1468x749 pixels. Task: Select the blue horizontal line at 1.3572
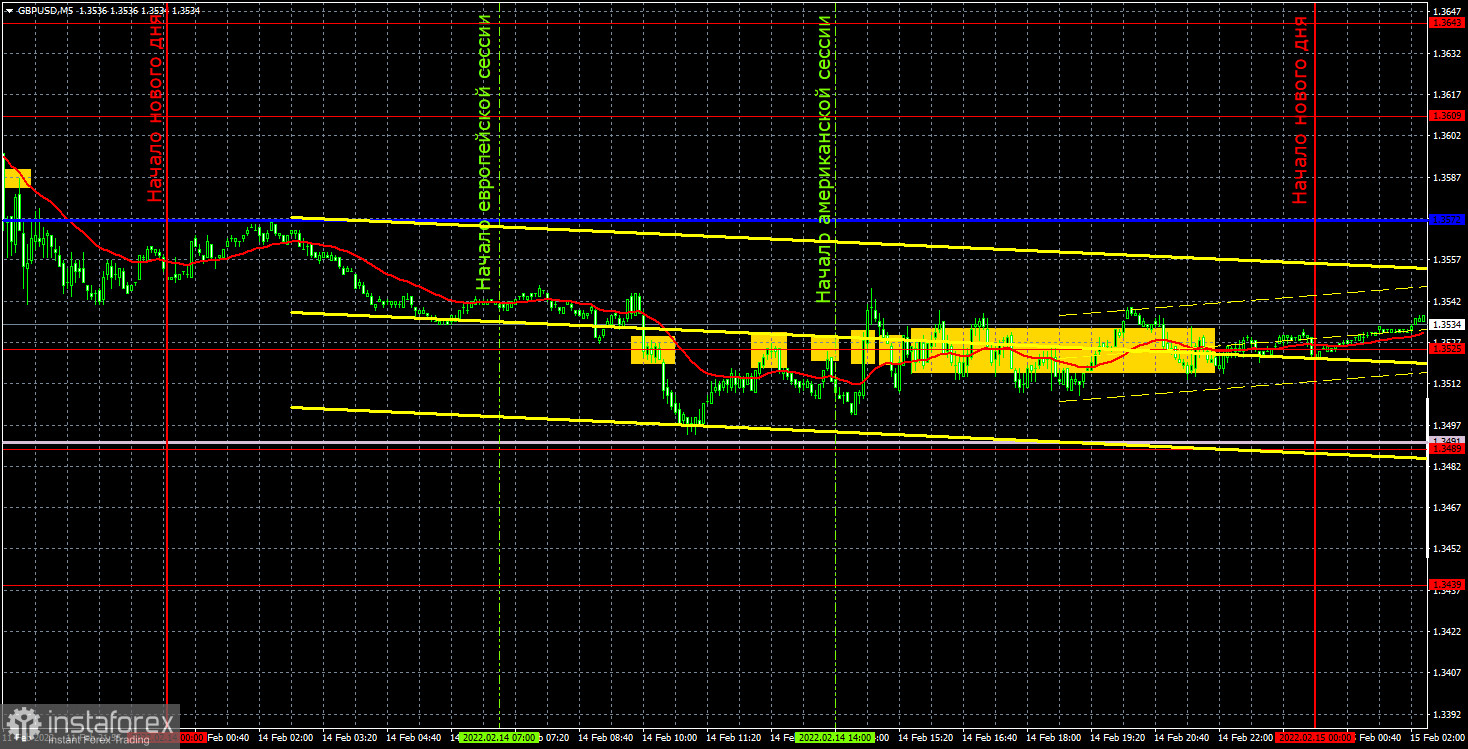pyautogui.click(x=714, y=218)
